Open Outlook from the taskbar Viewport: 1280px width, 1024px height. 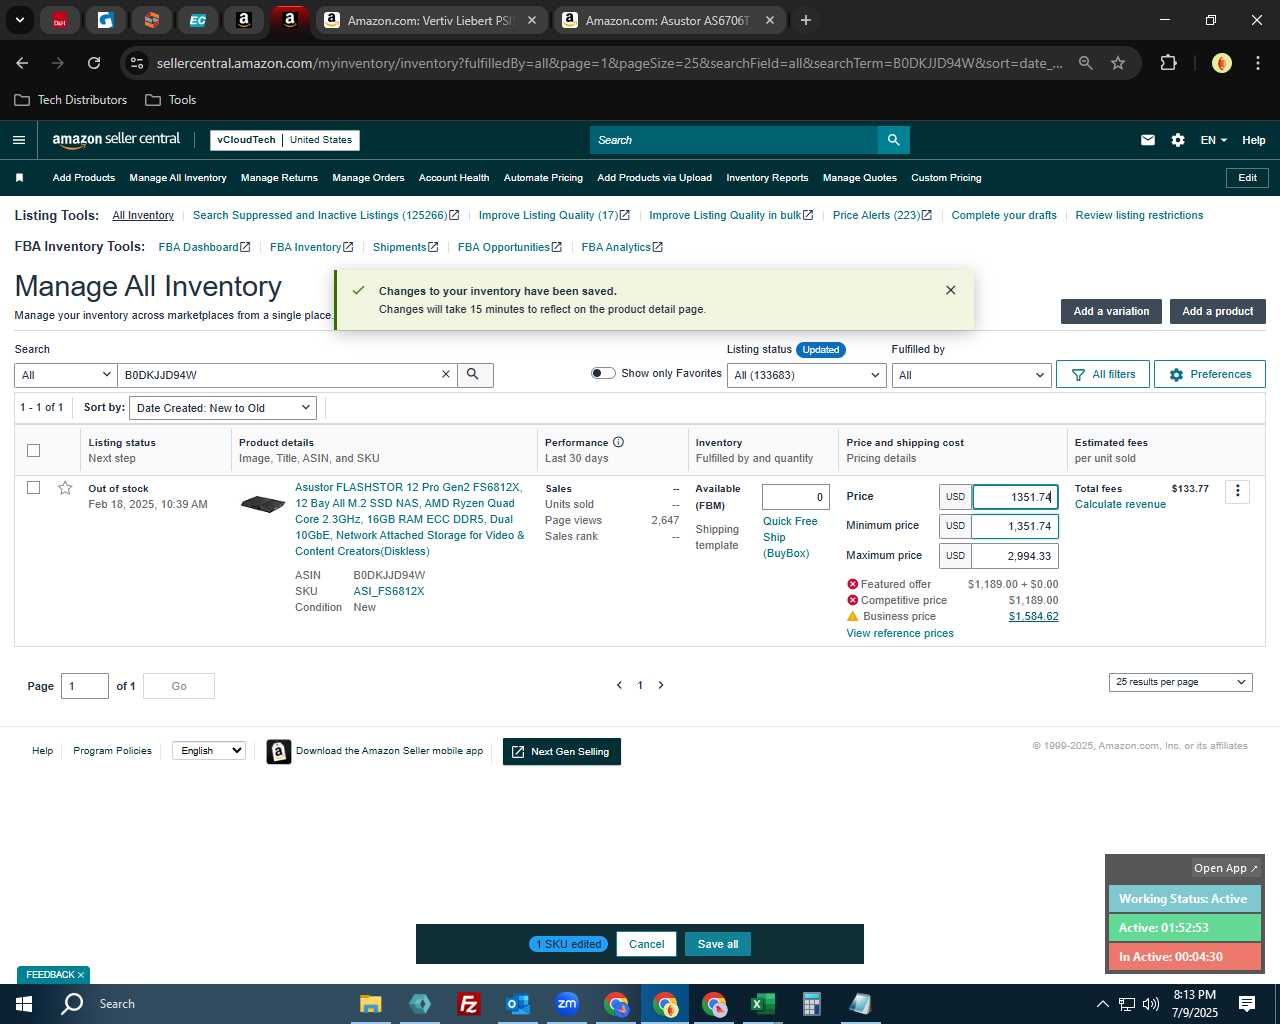(517, 1004)
